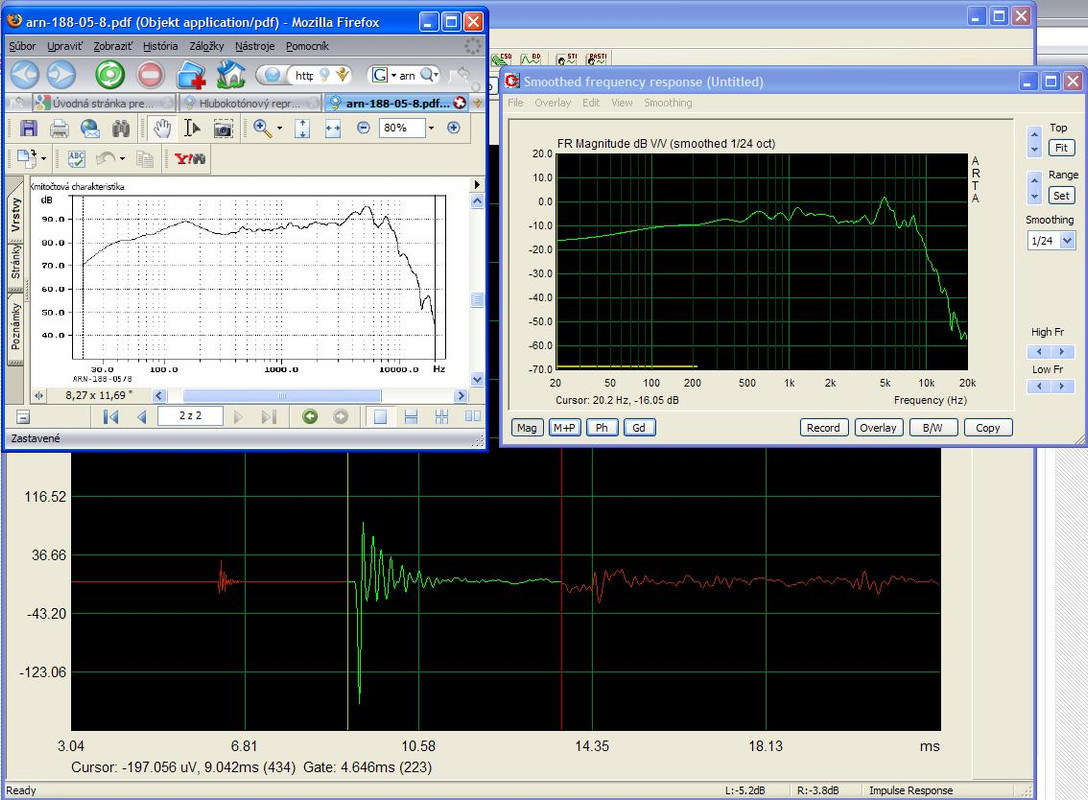Click the Record button
The width and height of the screenshot is (1088, 800).
[823, 427]
